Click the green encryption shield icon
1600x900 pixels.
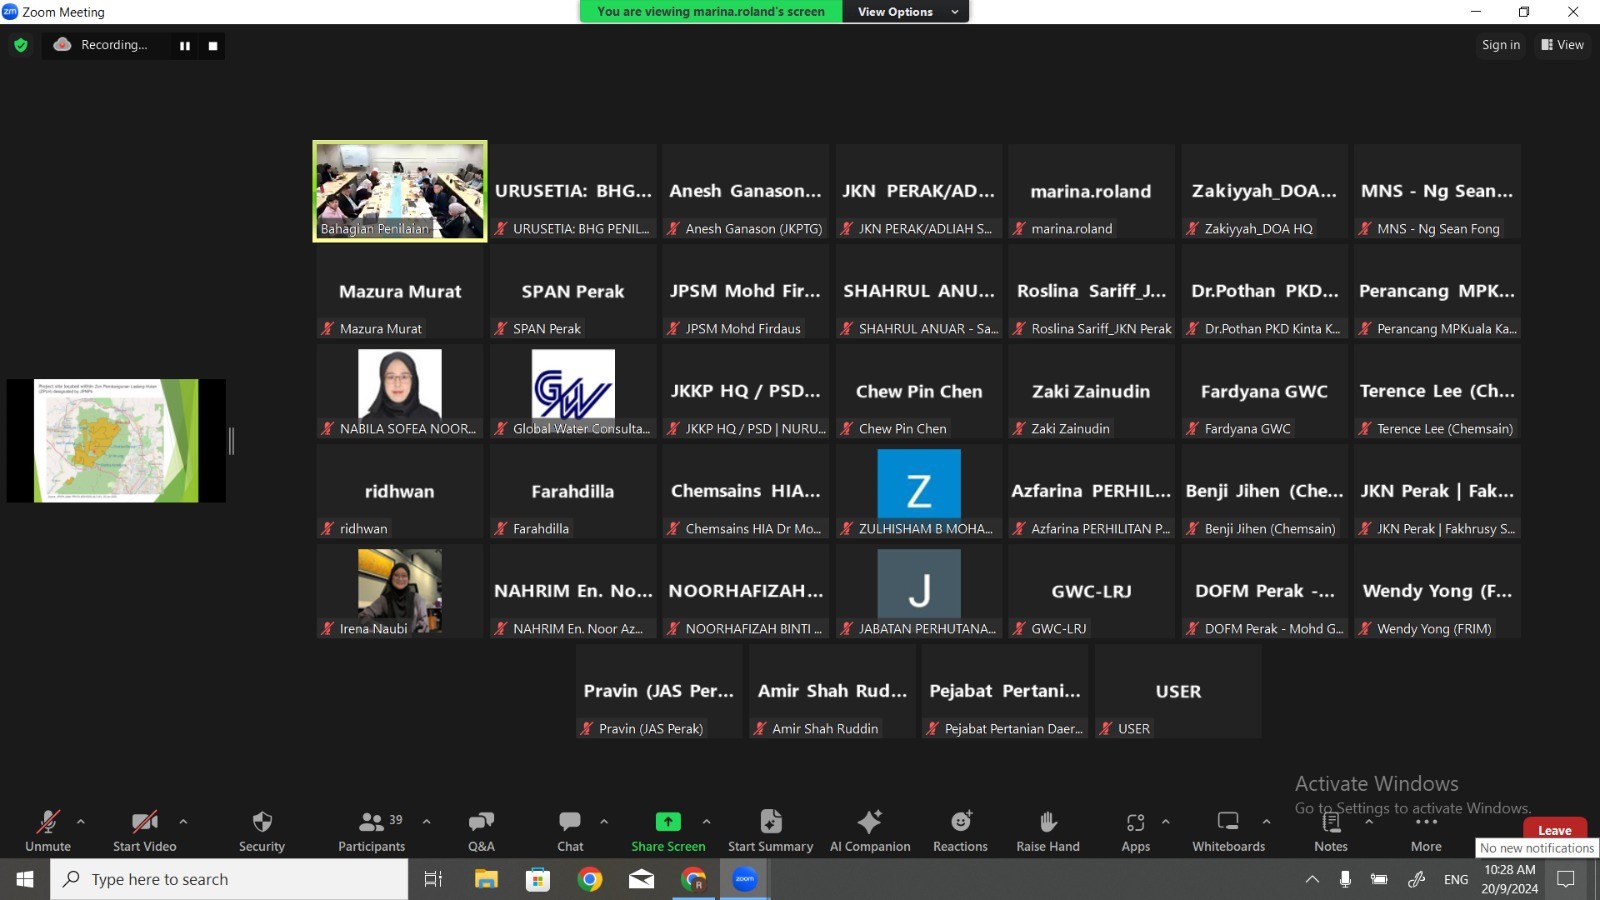[21, 45]
